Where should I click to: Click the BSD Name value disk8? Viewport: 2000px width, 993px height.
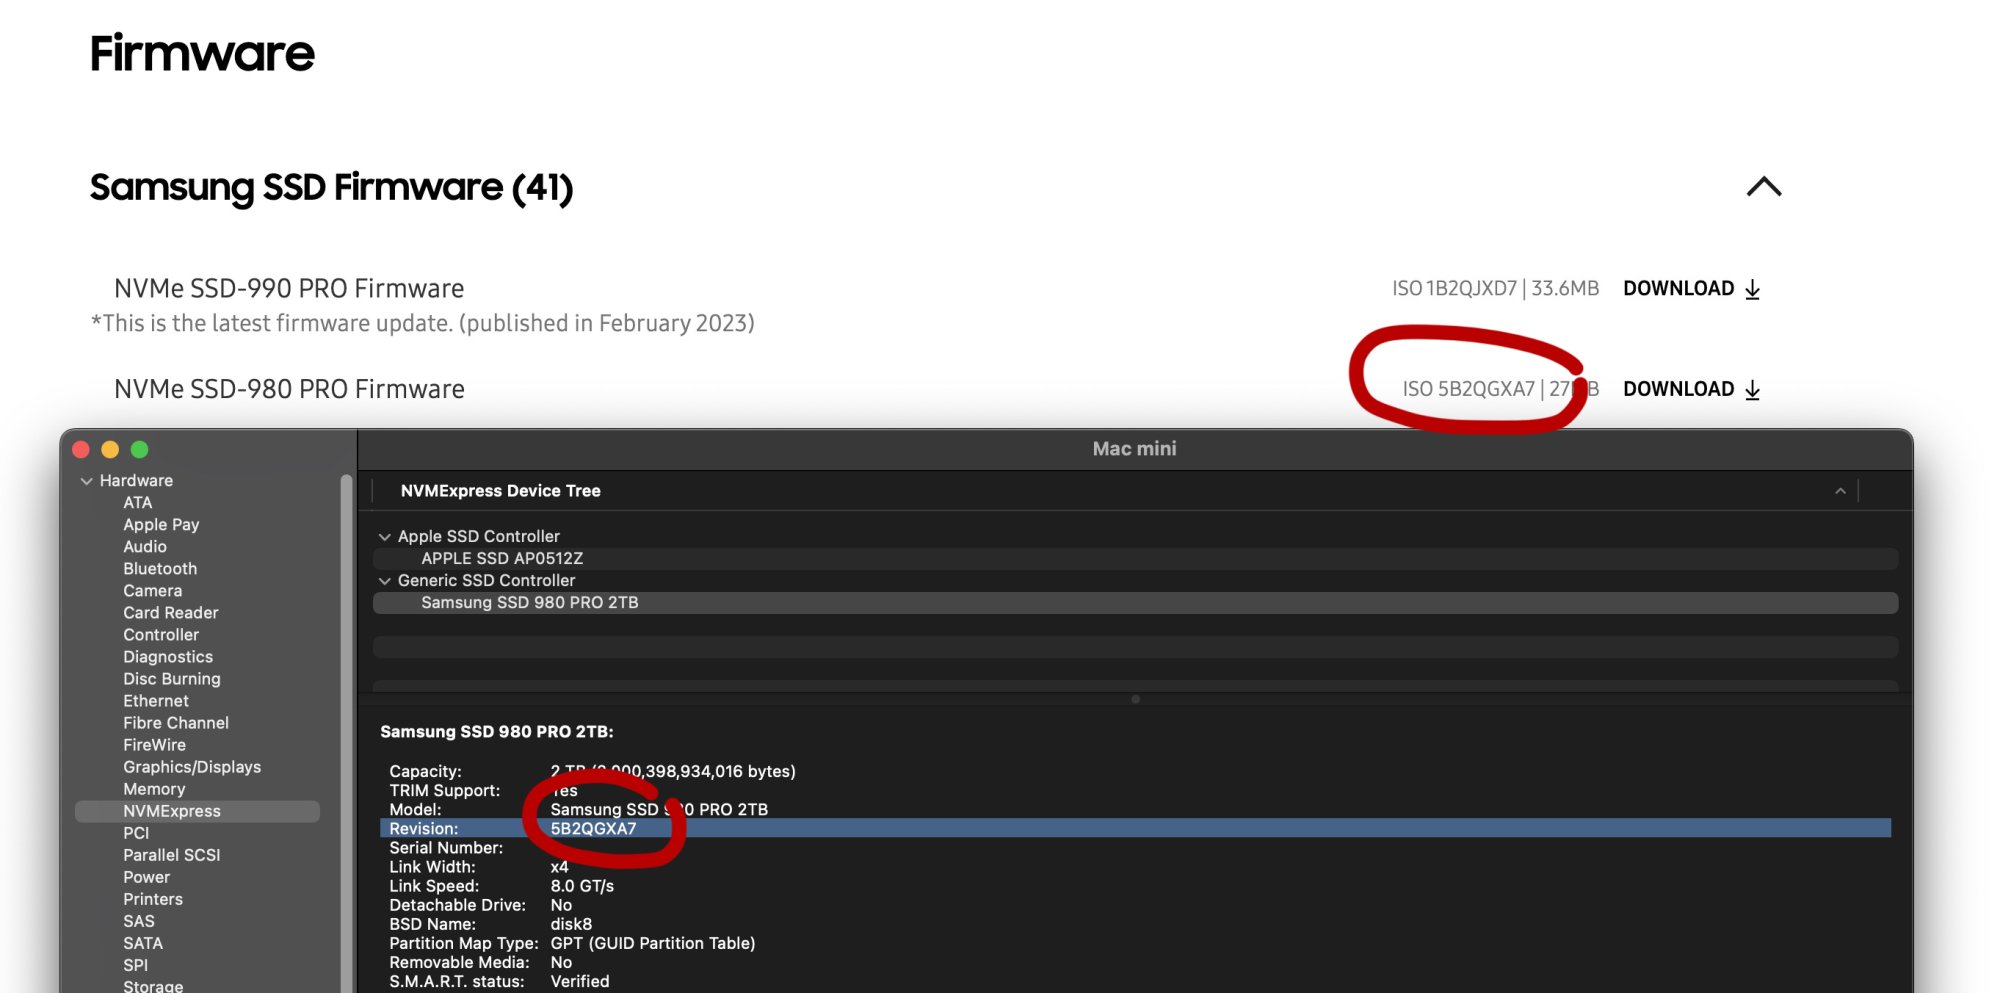pos(571,924)
